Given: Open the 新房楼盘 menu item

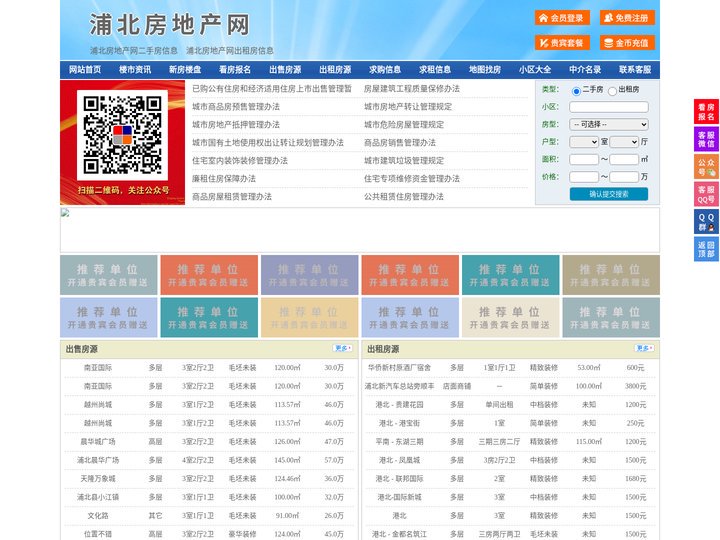Looking at the screenshot, I should (185, 70).
